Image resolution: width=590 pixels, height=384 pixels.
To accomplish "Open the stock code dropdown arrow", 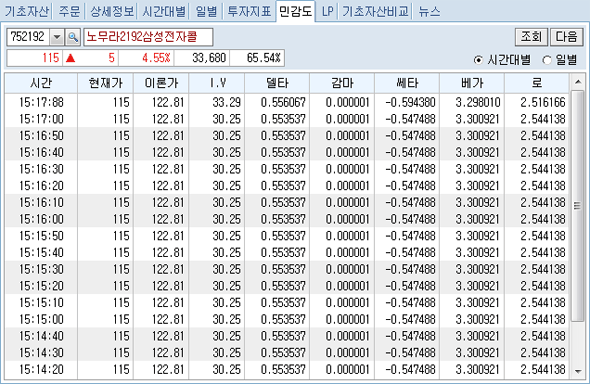I will coord(57,37).
